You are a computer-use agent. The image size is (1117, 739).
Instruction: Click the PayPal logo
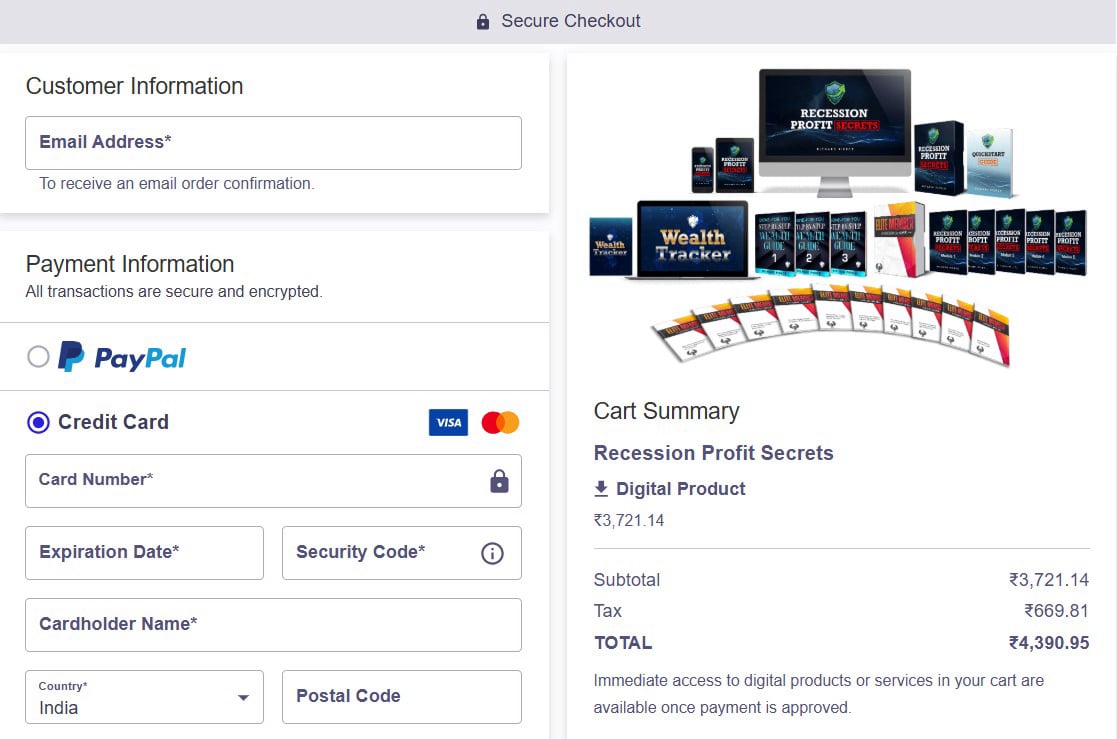click(122, 357)
